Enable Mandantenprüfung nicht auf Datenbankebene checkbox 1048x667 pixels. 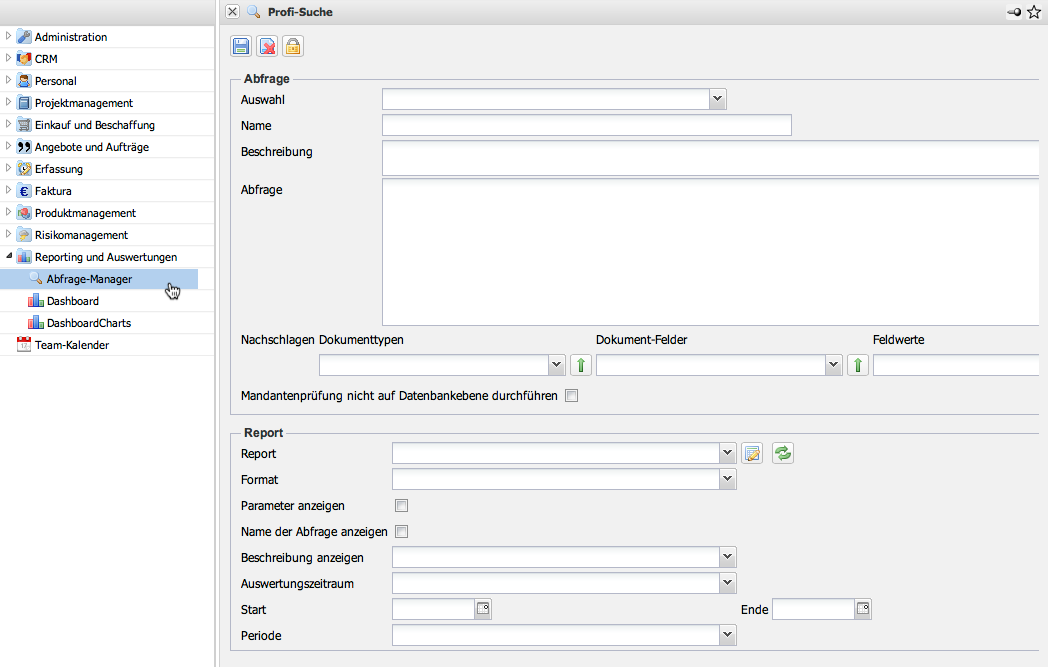572,396
